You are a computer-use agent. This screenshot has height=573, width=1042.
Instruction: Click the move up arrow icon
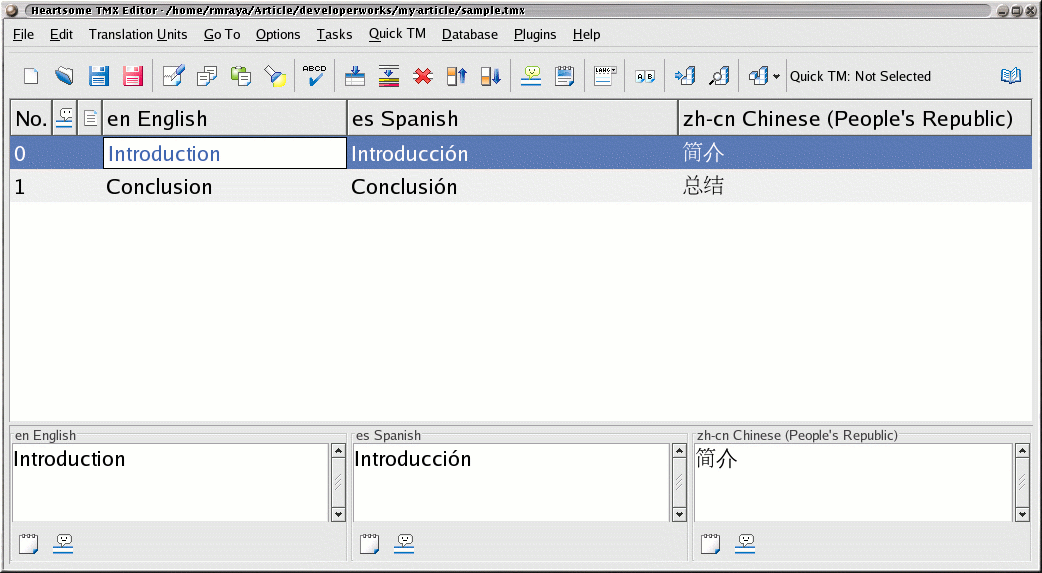[x=457, y=76]
